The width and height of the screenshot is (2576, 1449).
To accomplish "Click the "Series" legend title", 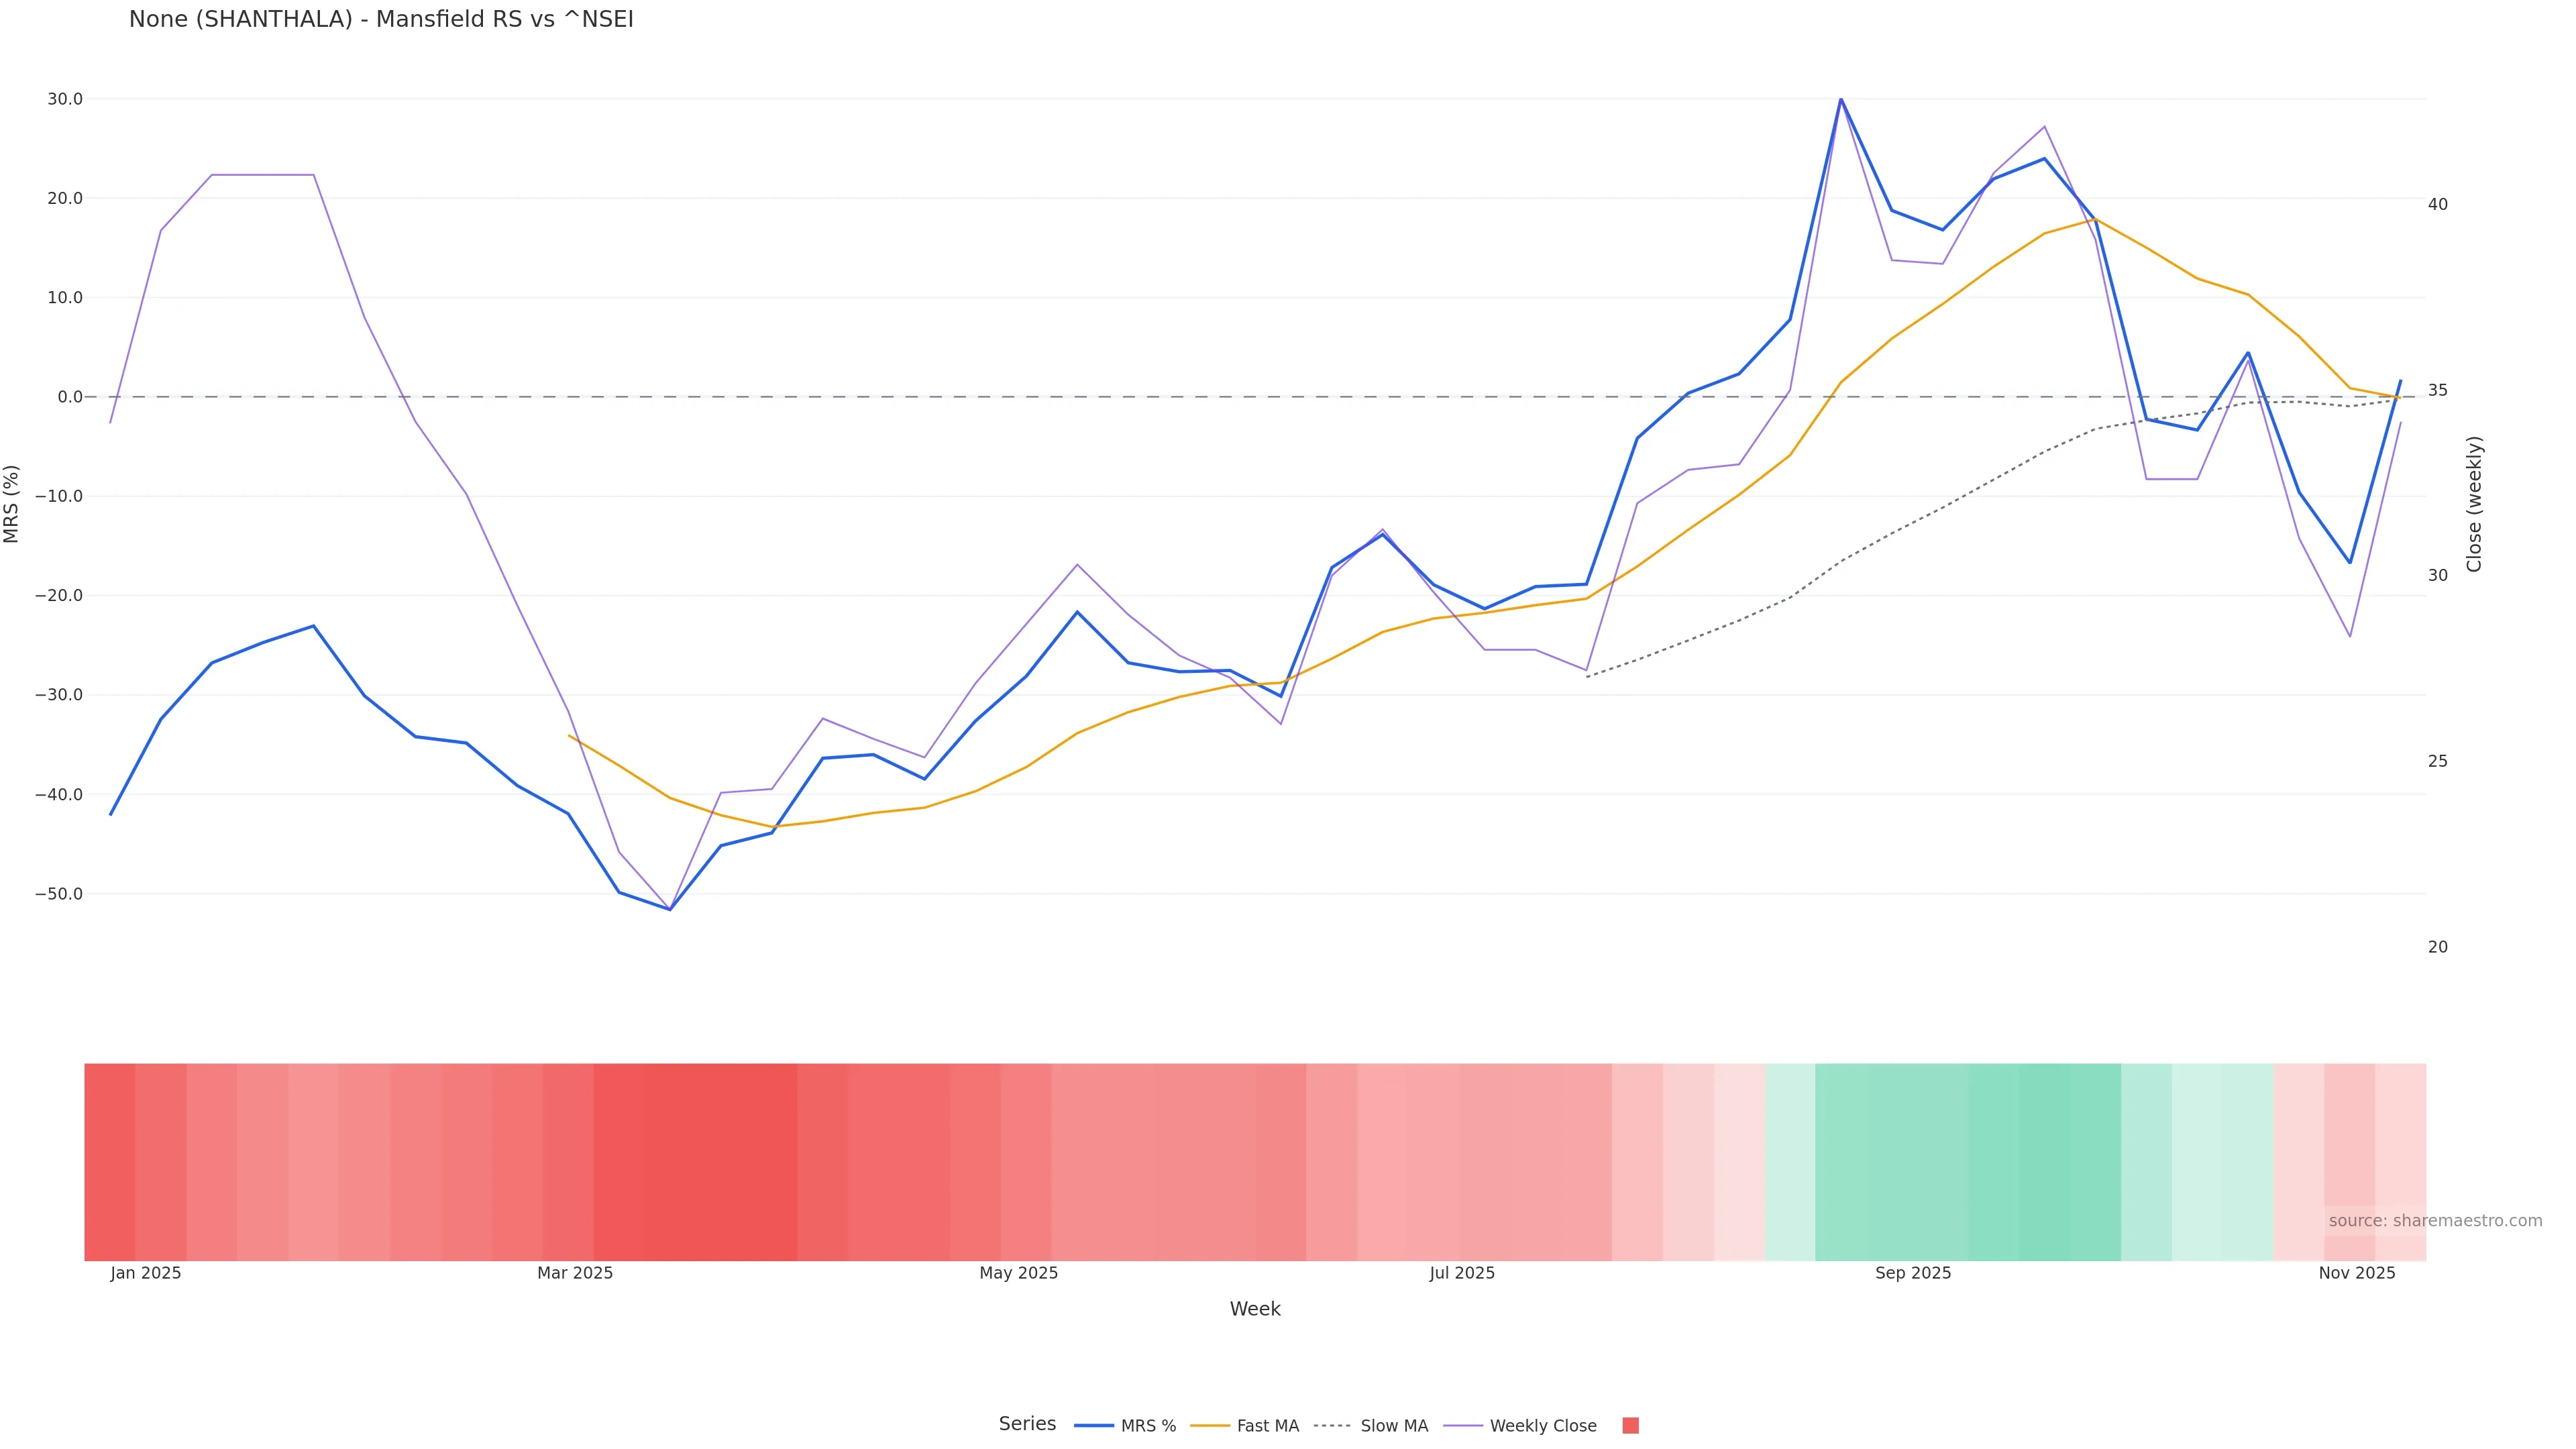I will click(1027, 1424).
